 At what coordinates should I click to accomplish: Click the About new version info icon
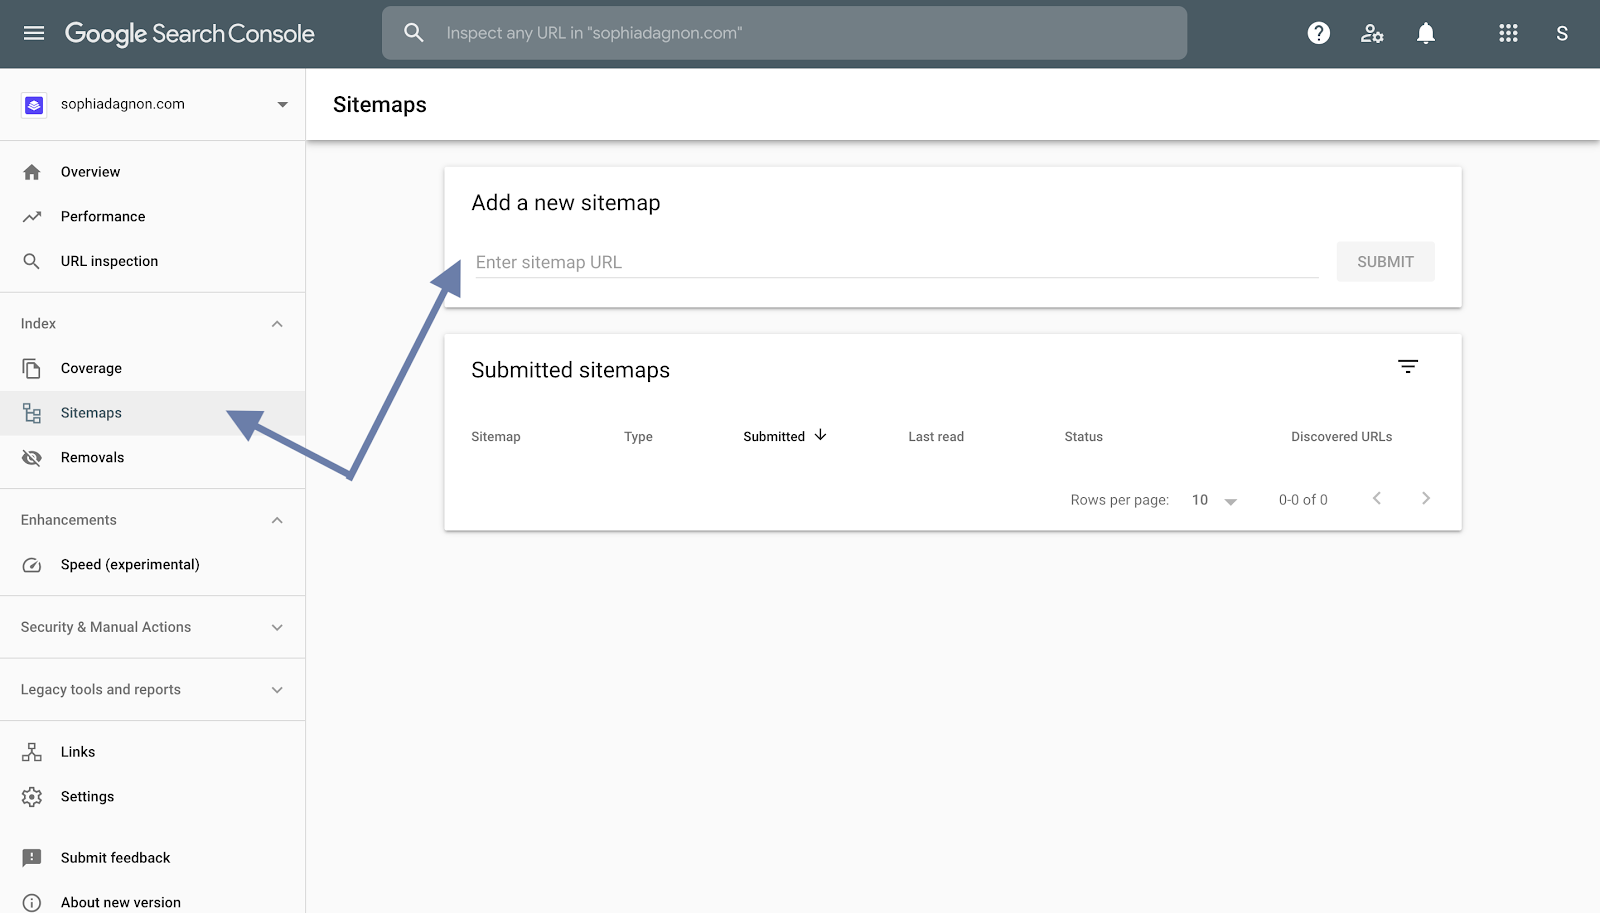click(32, 903)
